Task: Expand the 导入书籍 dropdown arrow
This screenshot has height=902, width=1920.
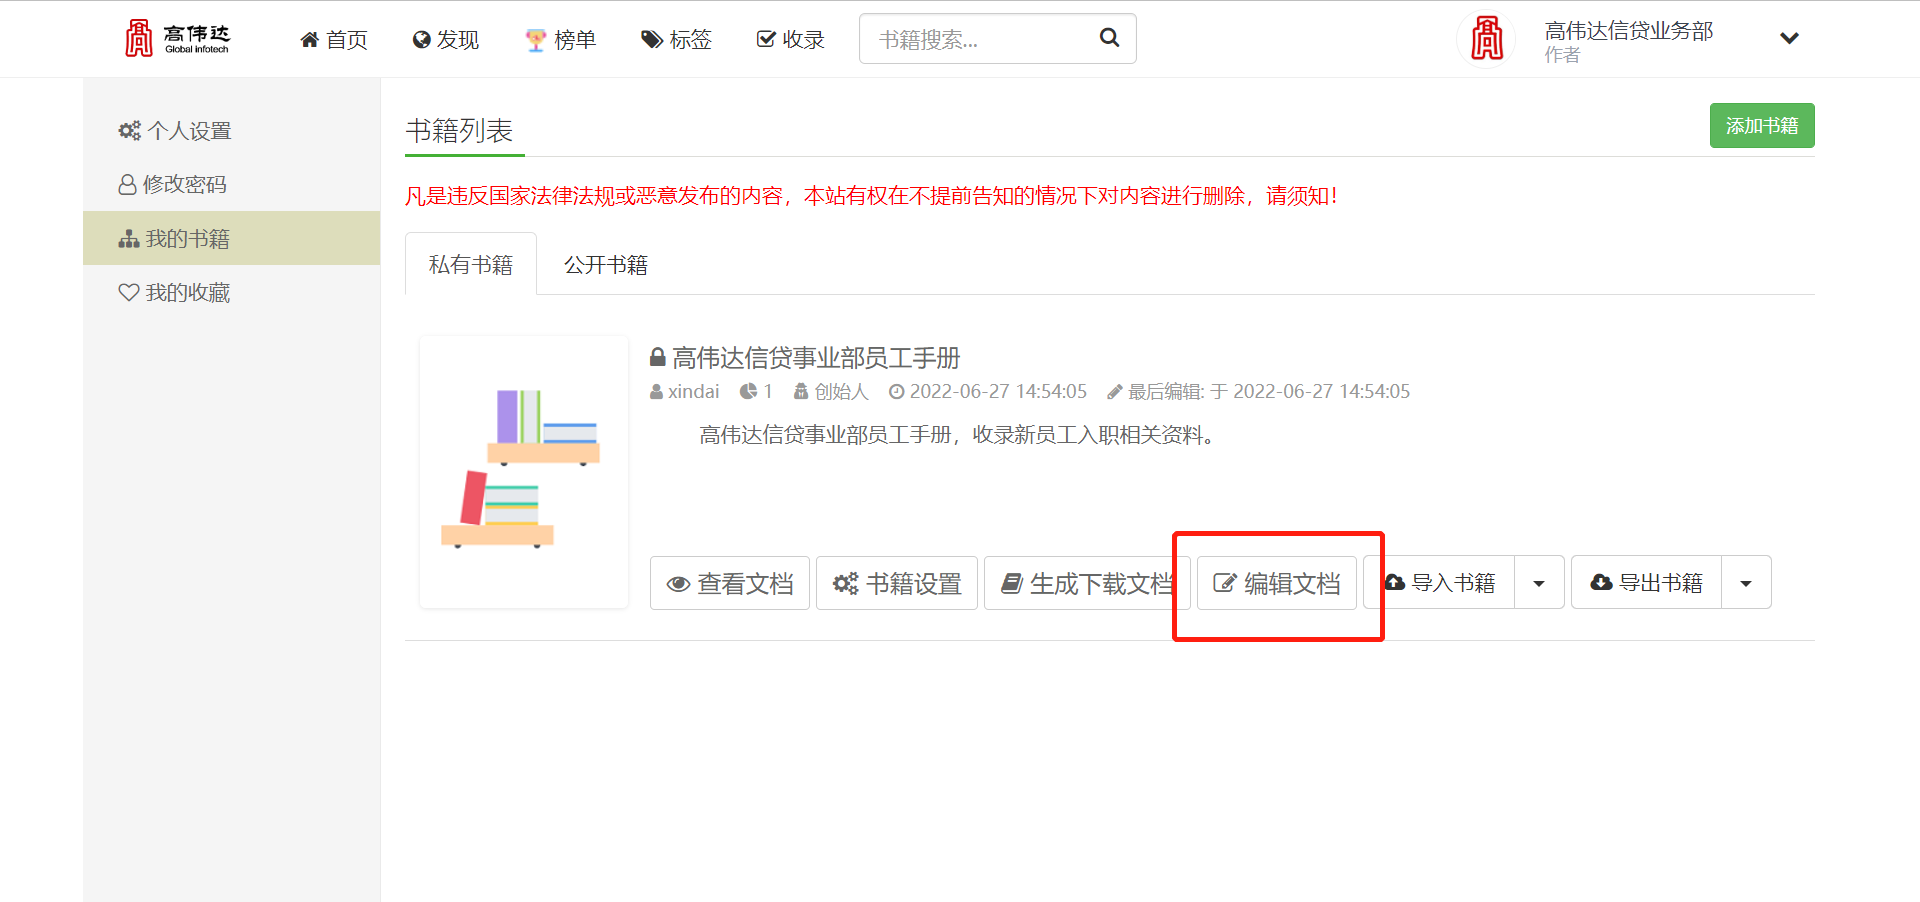Action: click(x=1539, y=583)
